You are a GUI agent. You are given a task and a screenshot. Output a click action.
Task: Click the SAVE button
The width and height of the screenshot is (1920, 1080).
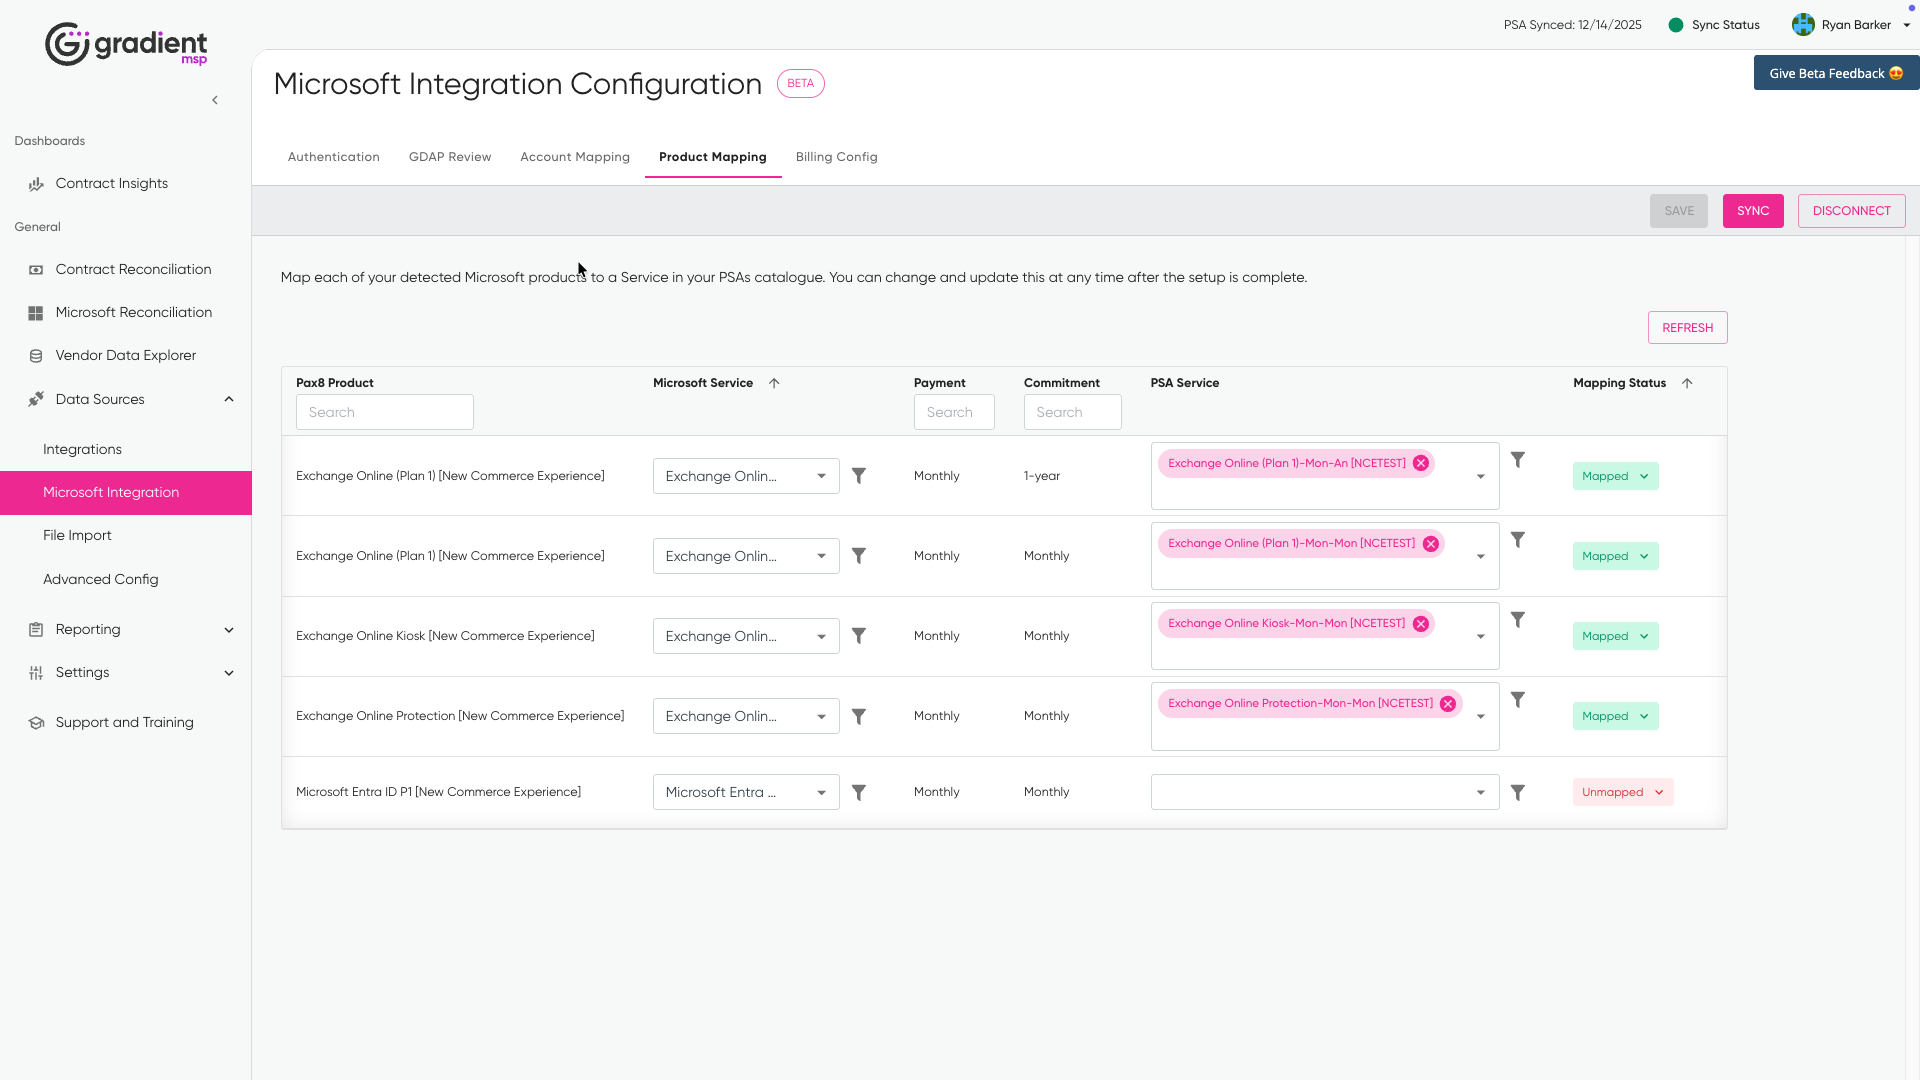pyautogui.click(x=1679, y=211)
